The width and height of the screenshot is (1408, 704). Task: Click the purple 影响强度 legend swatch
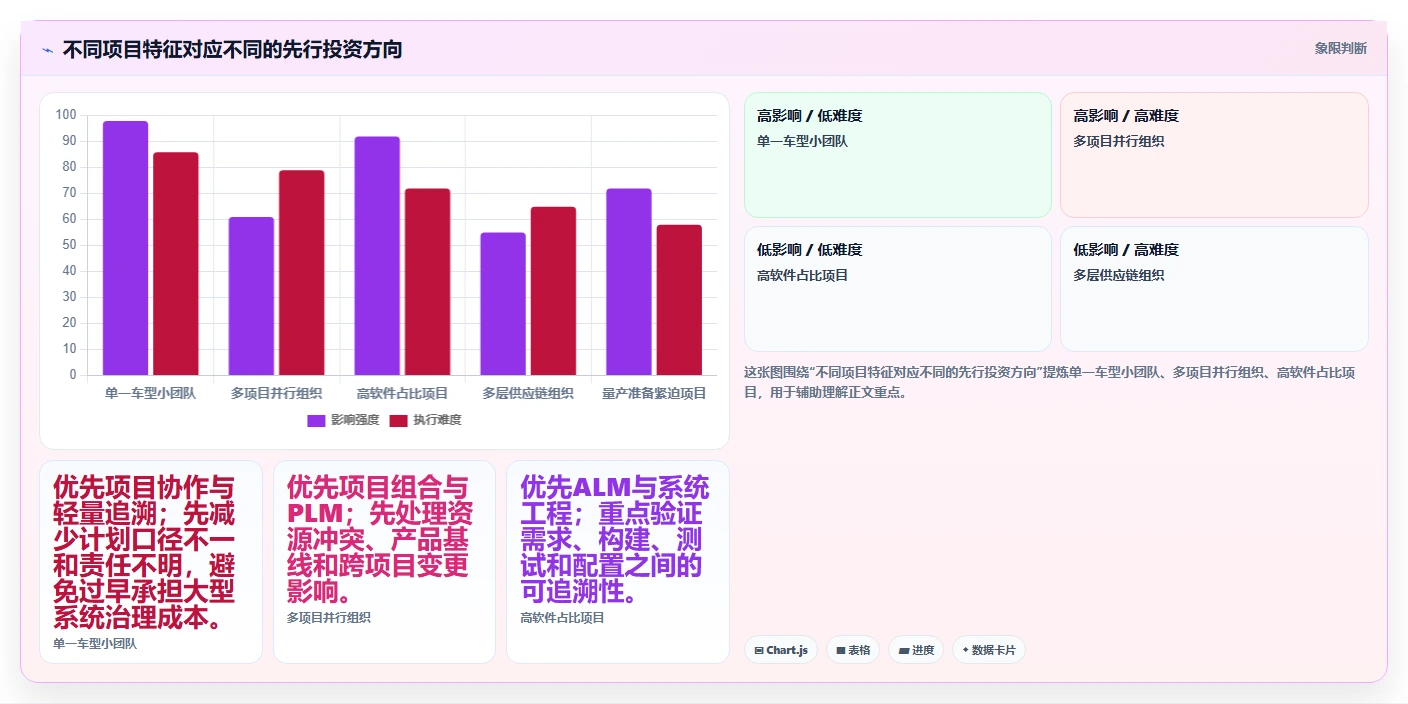316,420
